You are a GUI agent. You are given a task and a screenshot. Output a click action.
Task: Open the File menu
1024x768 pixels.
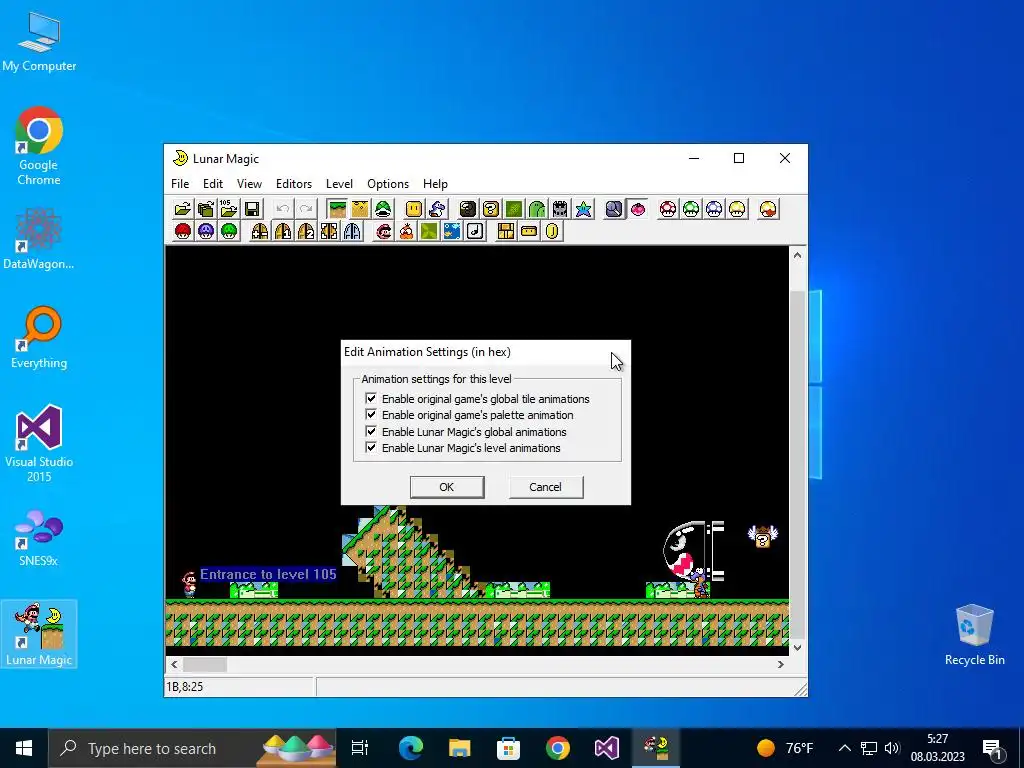(x=180, y=184)
